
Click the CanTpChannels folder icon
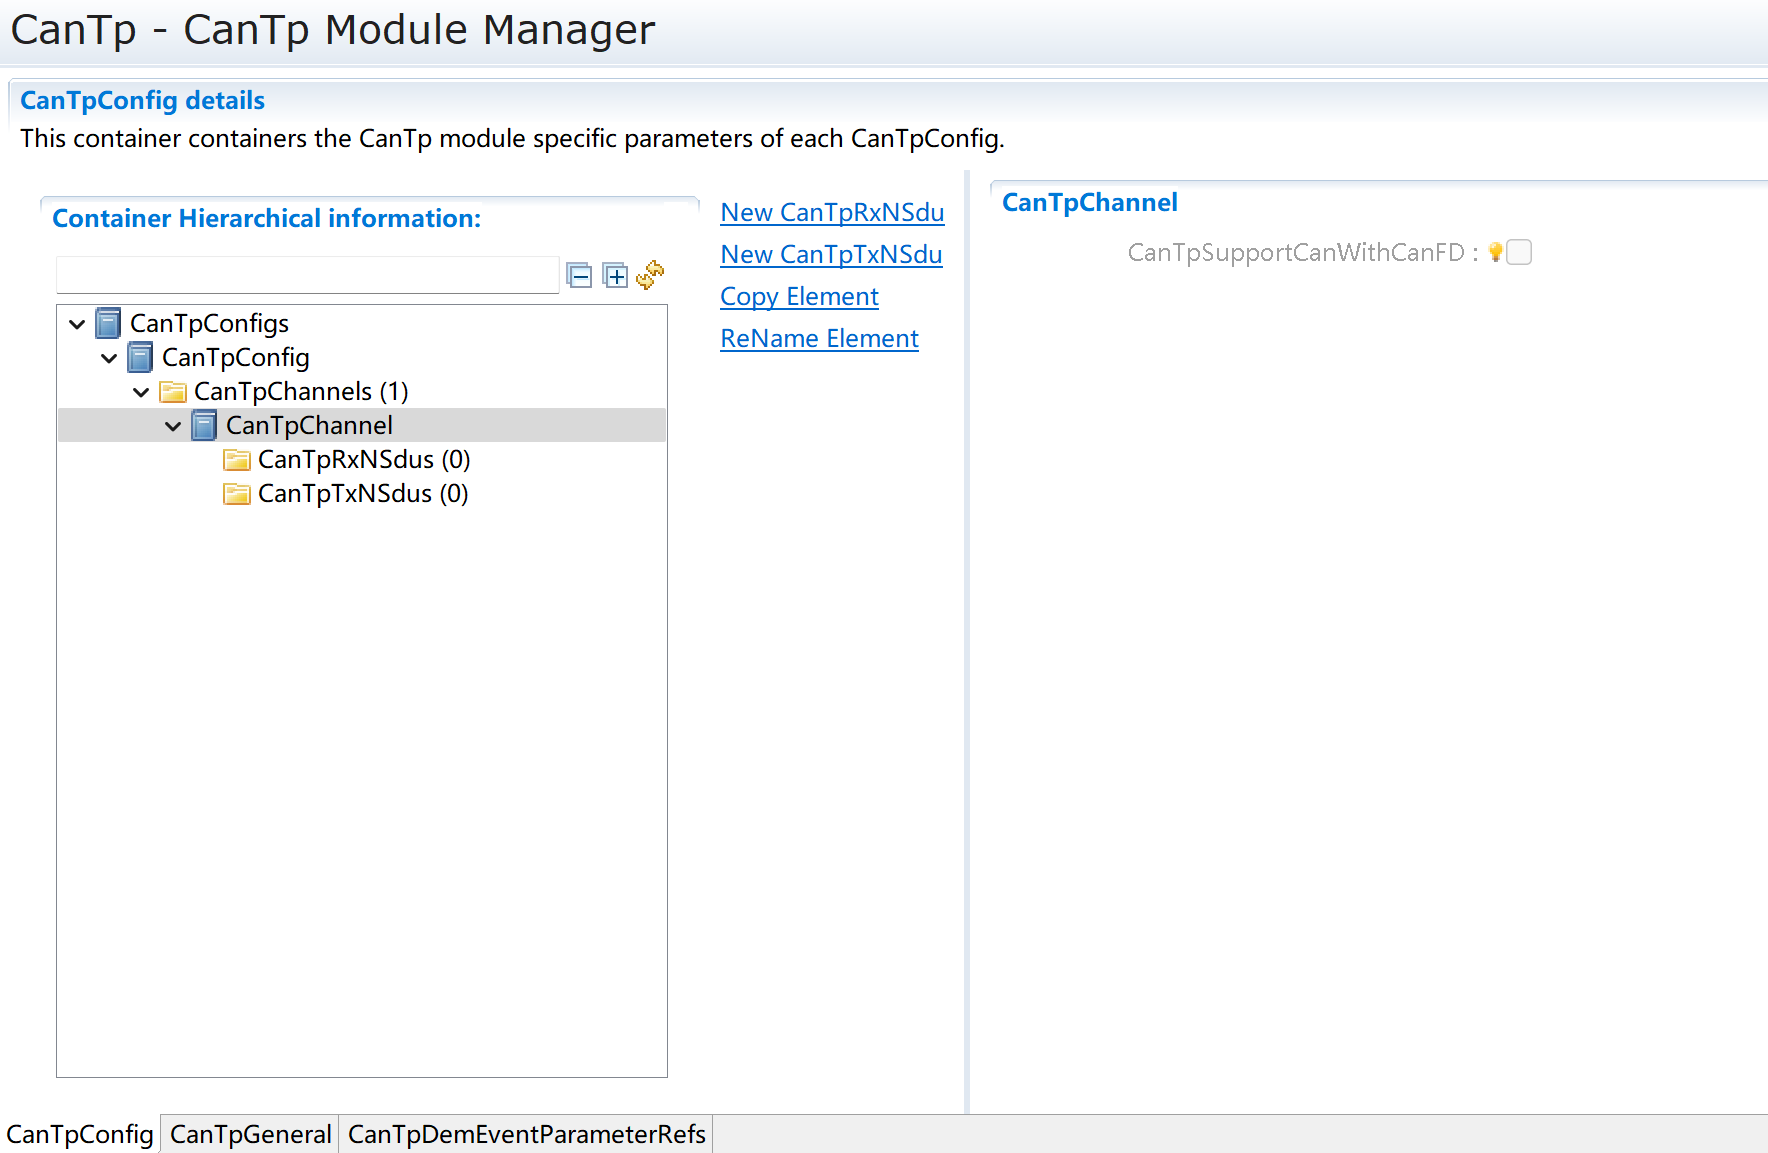pyautogui.click(x=173, y=391)
